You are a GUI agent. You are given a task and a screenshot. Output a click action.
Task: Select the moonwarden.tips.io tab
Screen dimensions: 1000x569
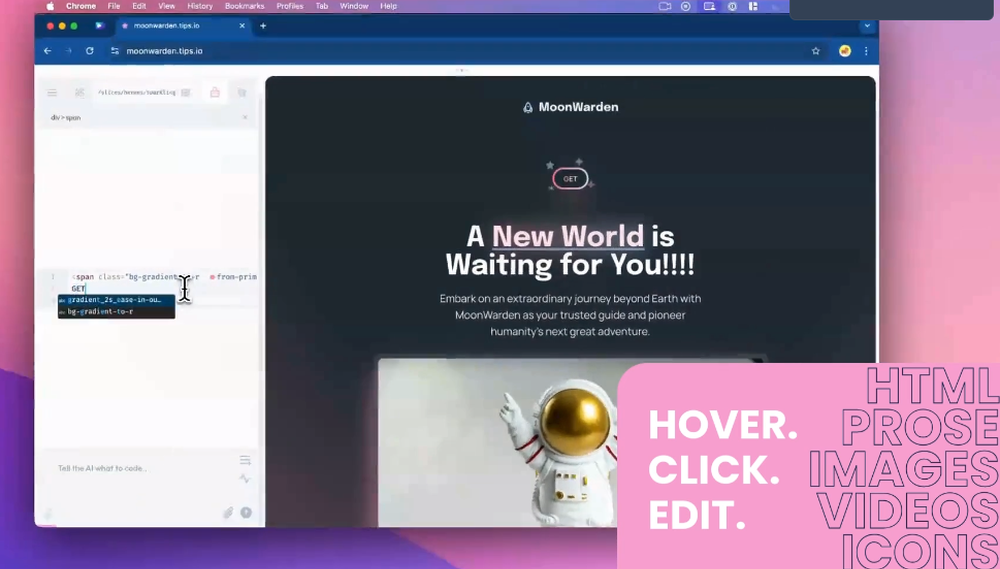point(182,26)
